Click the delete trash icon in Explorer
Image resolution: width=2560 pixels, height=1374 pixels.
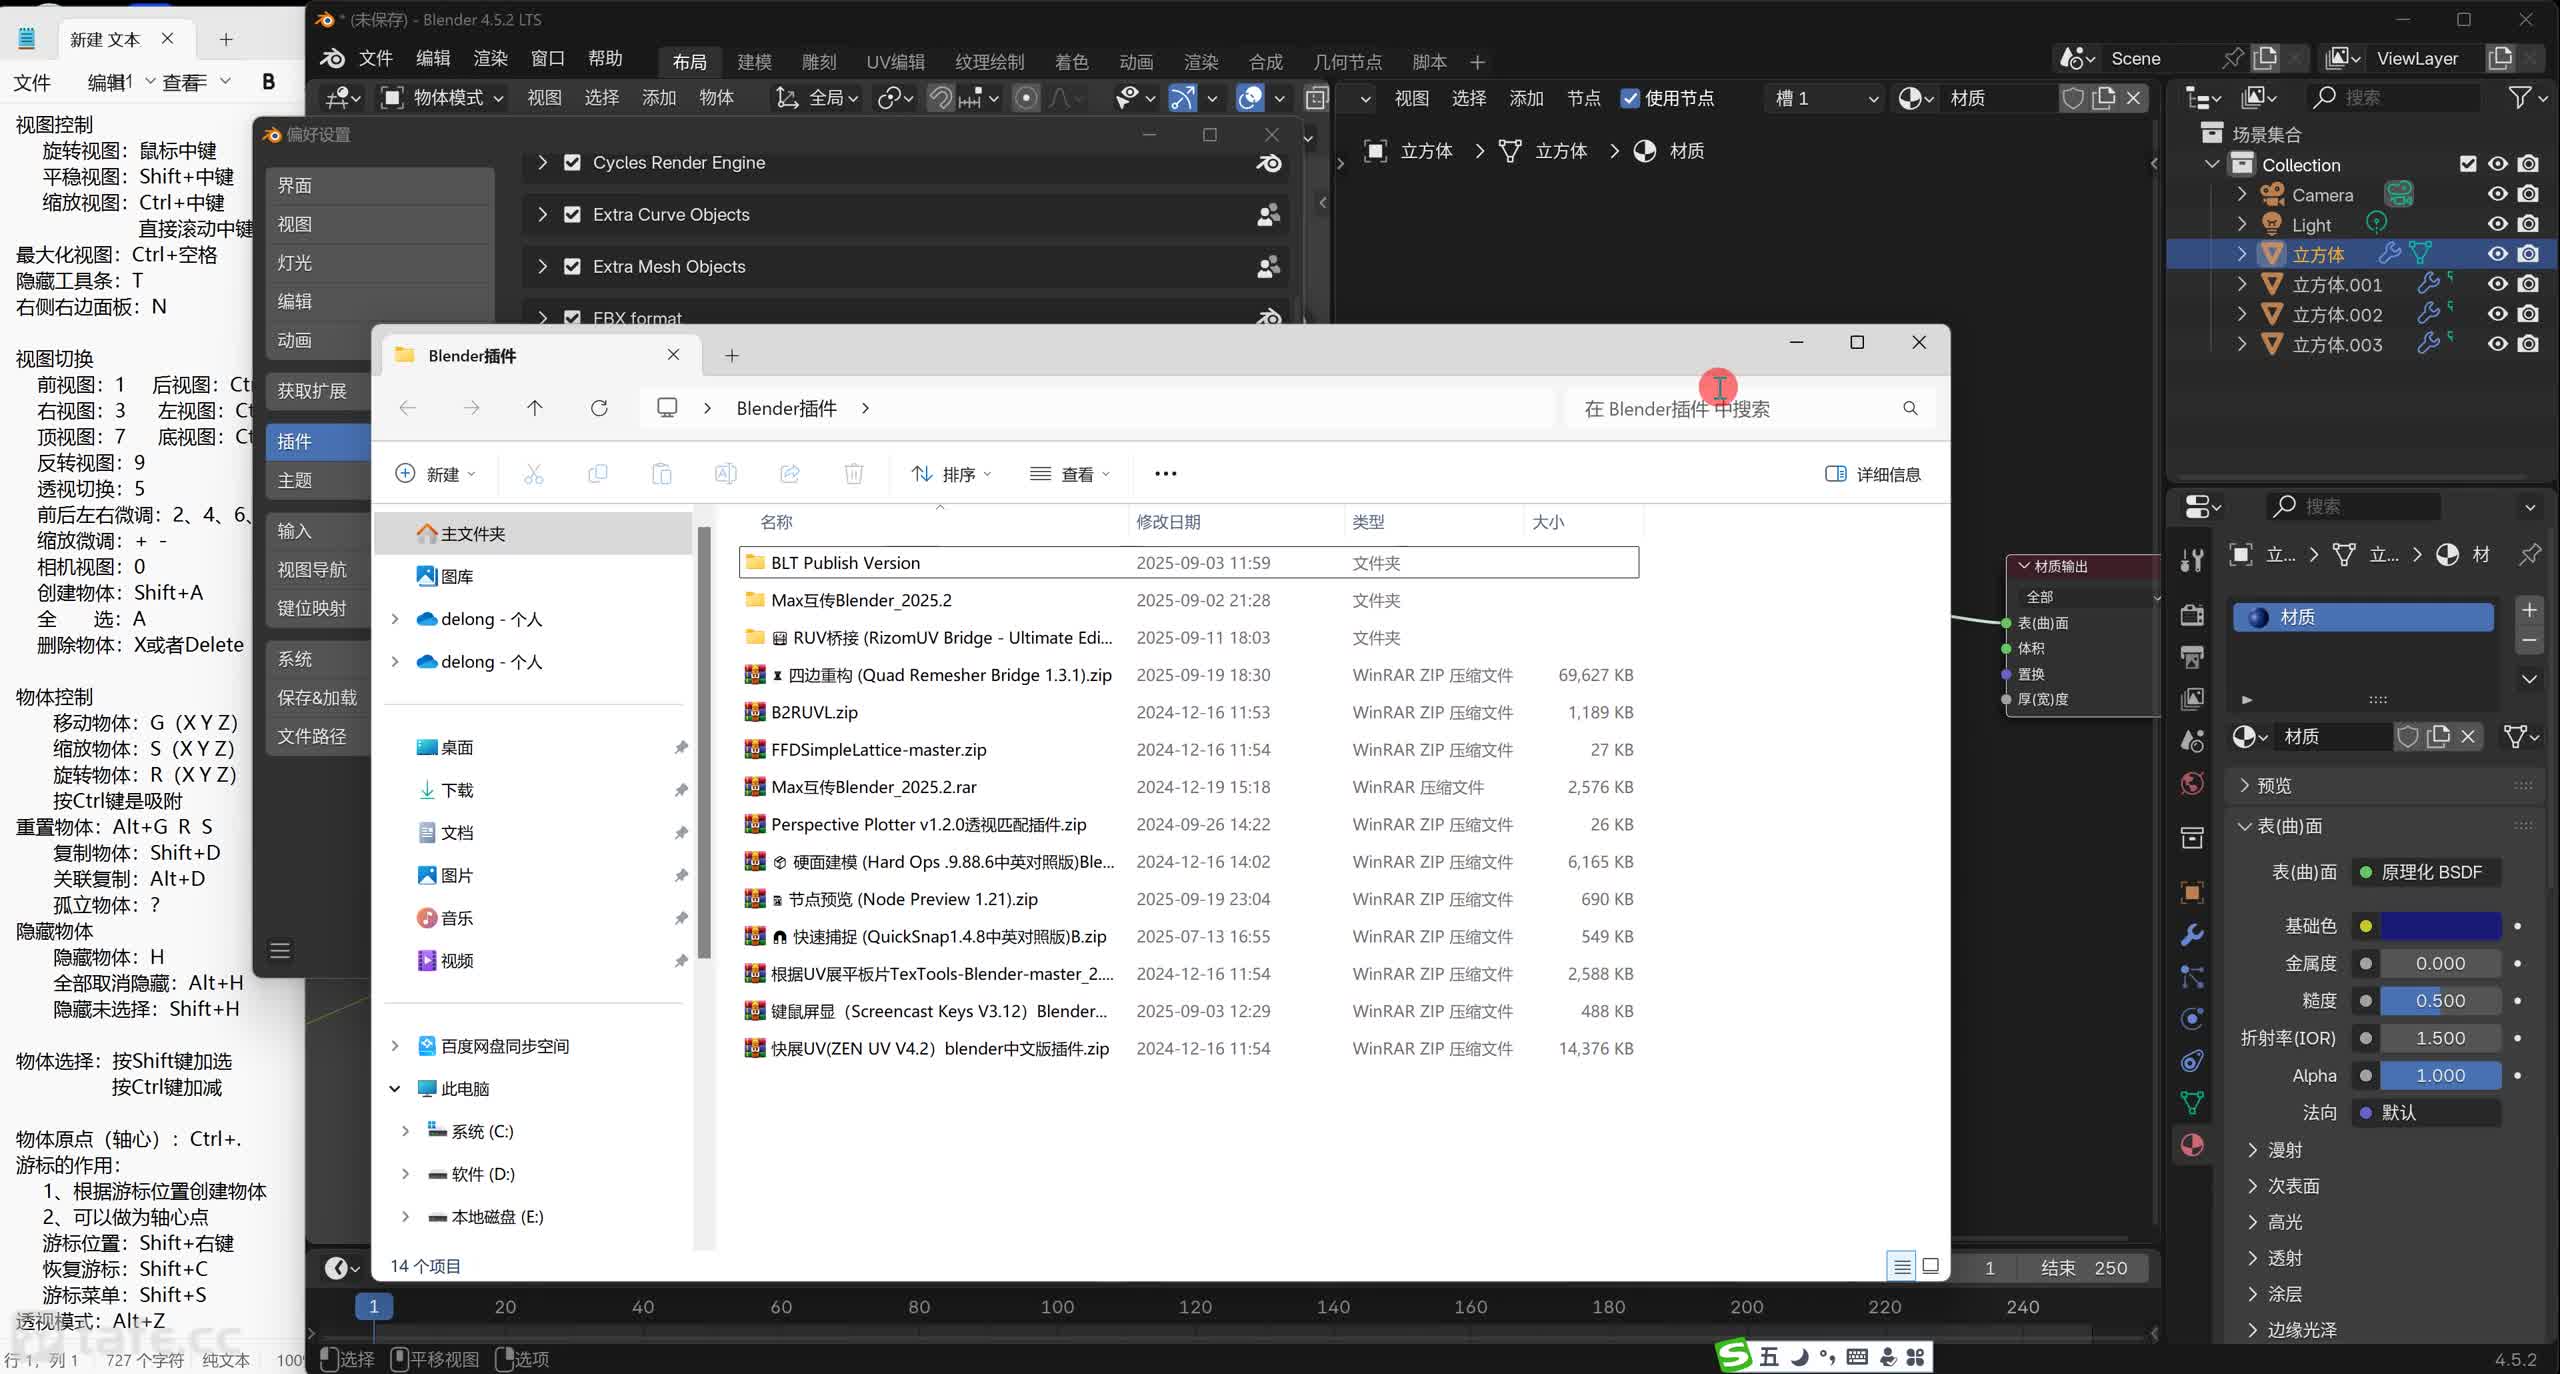pyautogui.click(x=853, y=474)
